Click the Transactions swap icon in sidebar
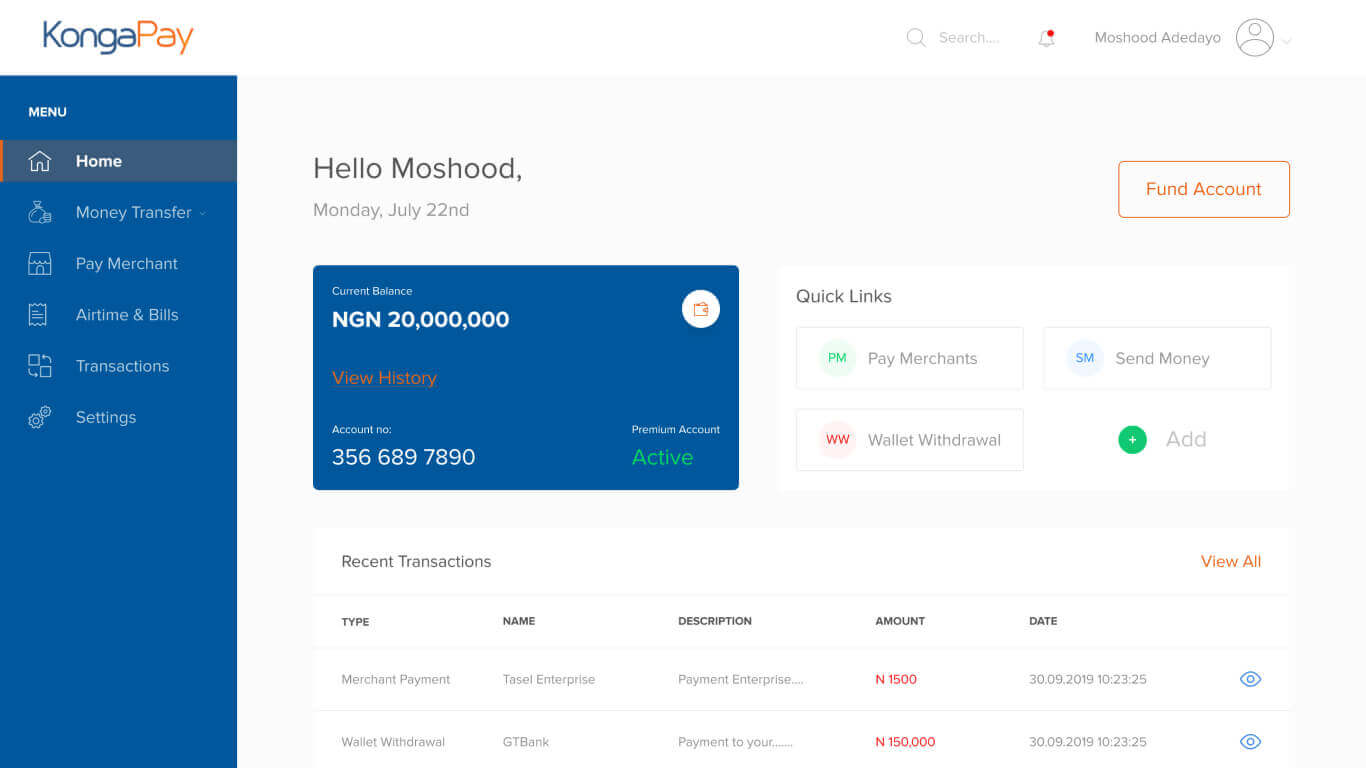This screenshot has height=768, width=1366. (39, 366)
